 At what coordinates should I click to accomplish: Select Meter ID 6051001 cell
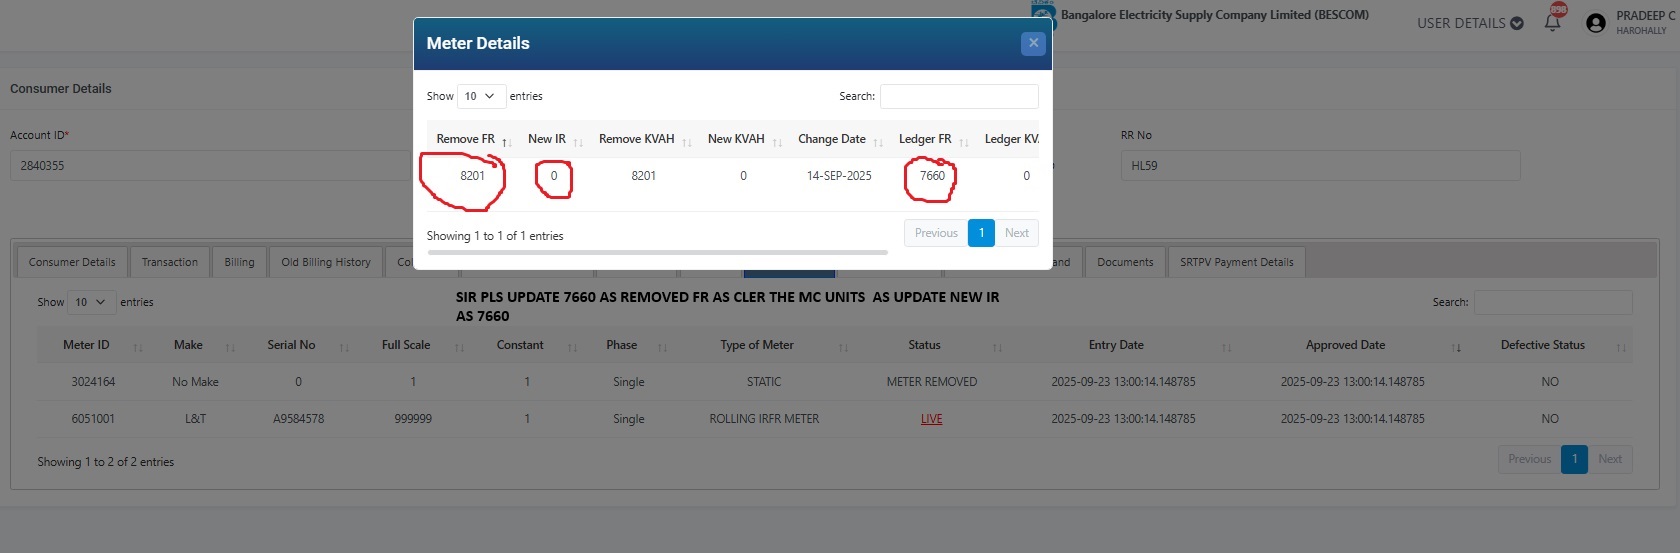click(93, 419)
